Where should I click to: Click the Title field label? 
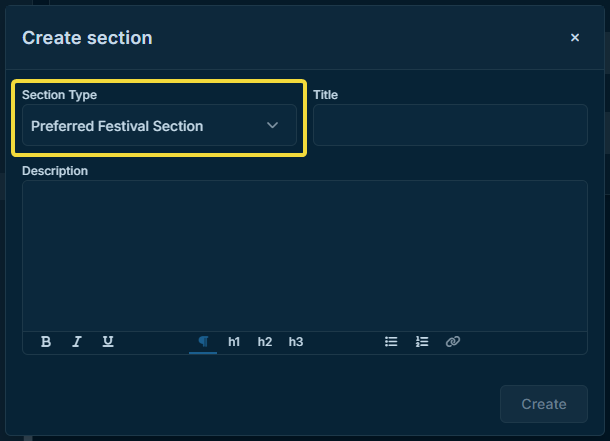point(326,95)
